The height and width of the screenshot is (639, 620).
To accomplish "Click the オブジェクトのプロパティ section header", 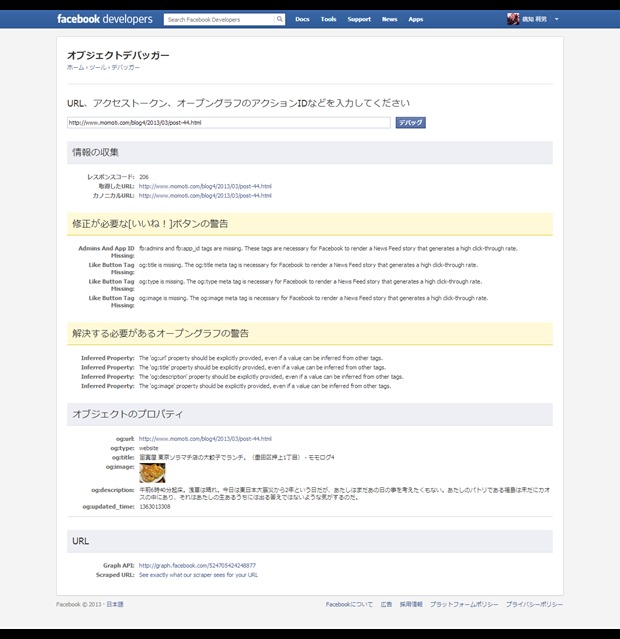I will (310, 414).
